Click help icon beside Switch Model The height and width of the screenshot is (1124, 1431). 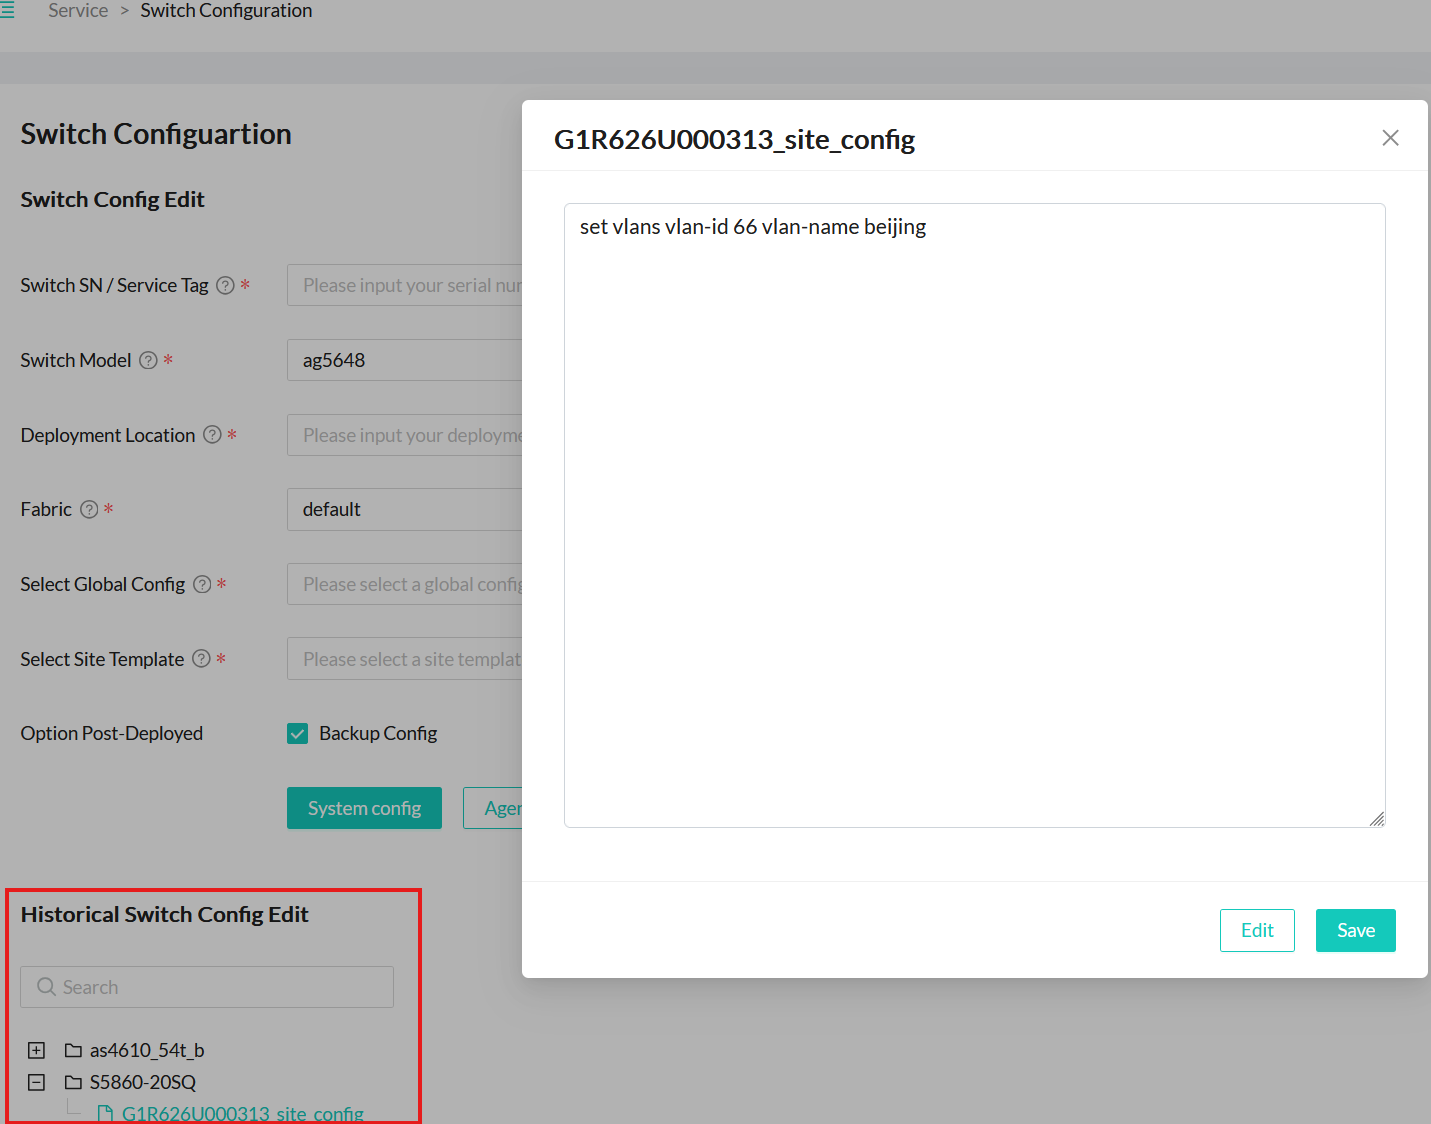148,361
